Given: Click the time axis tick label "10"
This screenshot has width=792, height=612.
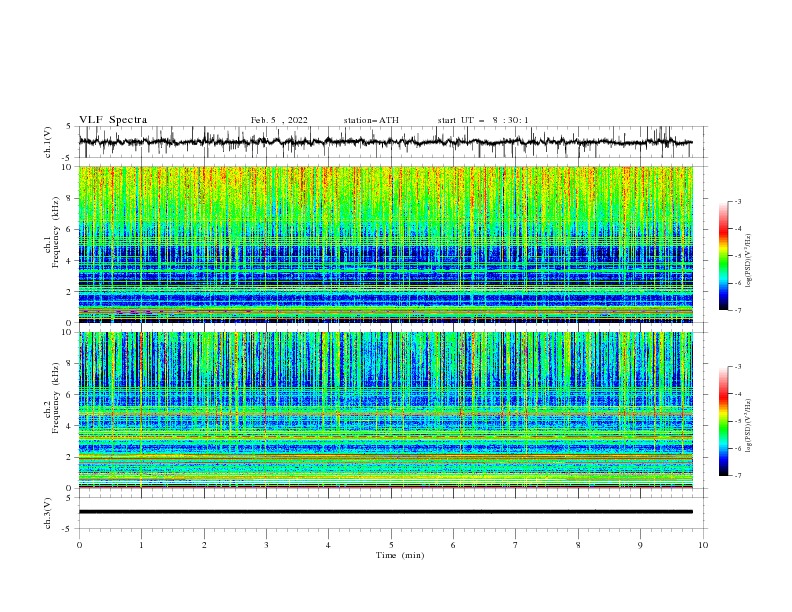Looking at the screenshot, I should coord(703,545).
